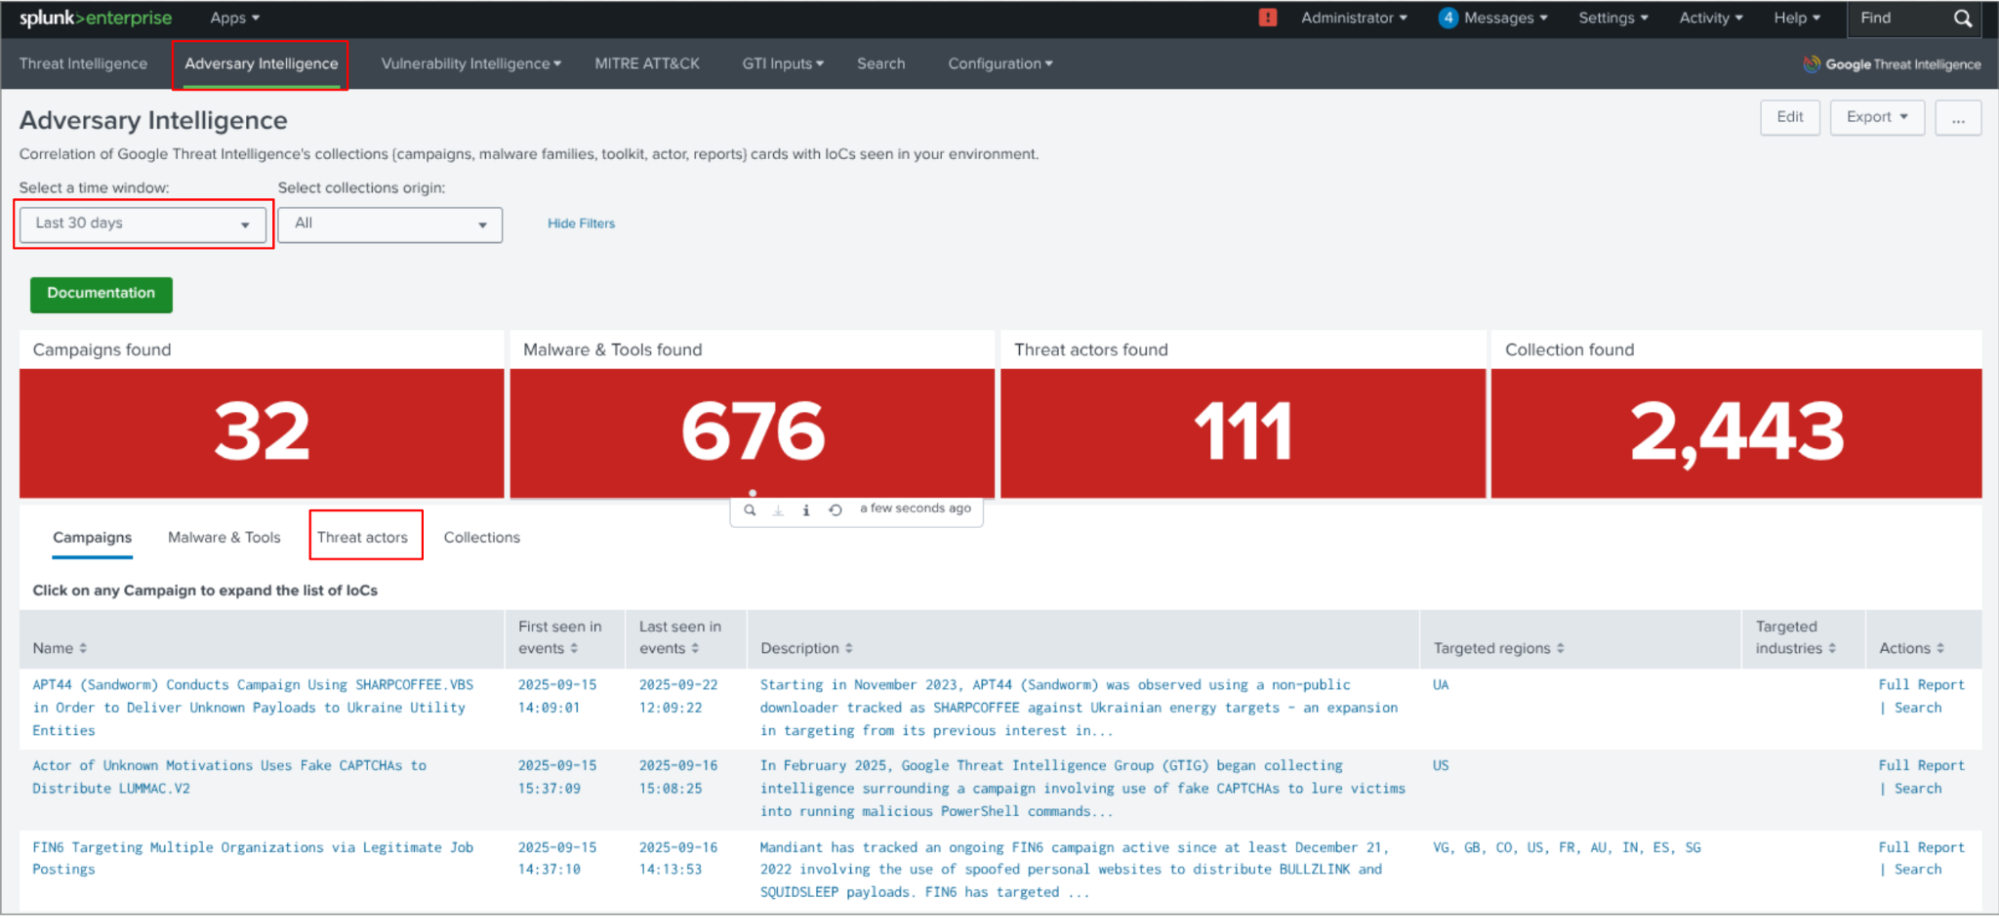Viewport: 1999px width, 919px height.
Task: Click the Find input field
Action: pyautogui.click(x=1900, y=18)
